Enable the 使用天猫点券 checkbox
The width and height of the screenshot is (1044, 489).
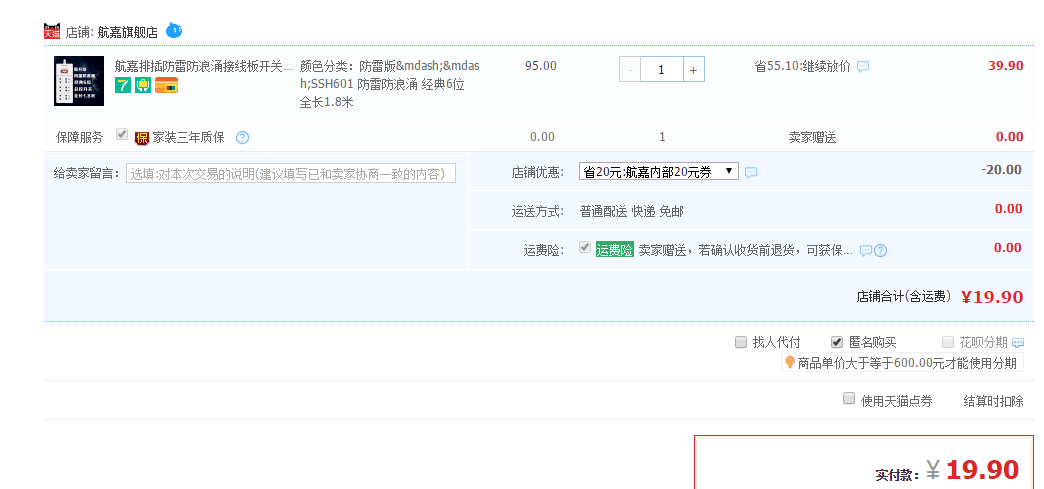(849, 398)
